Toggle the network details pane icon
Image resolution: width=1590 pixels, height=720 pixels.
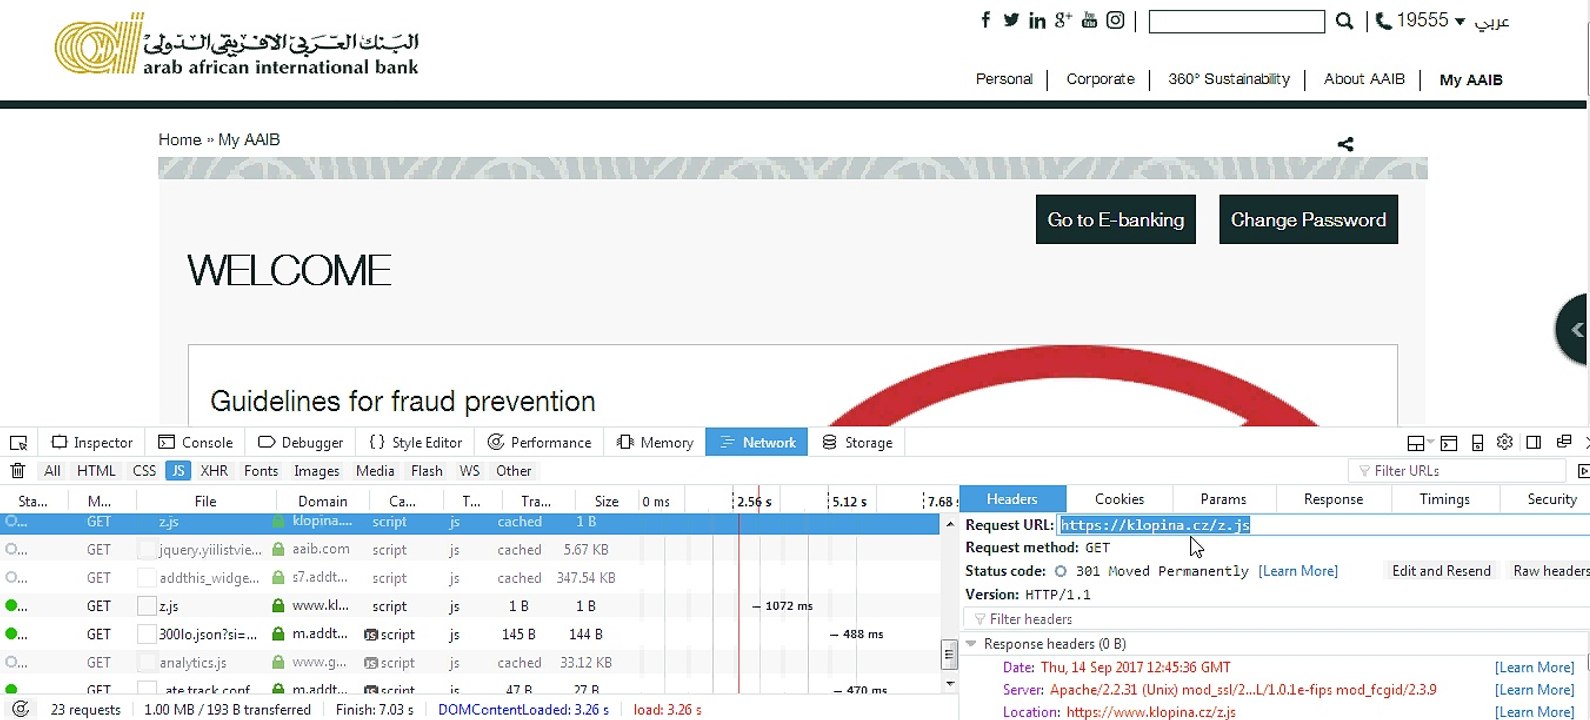tap(1582, 470)
